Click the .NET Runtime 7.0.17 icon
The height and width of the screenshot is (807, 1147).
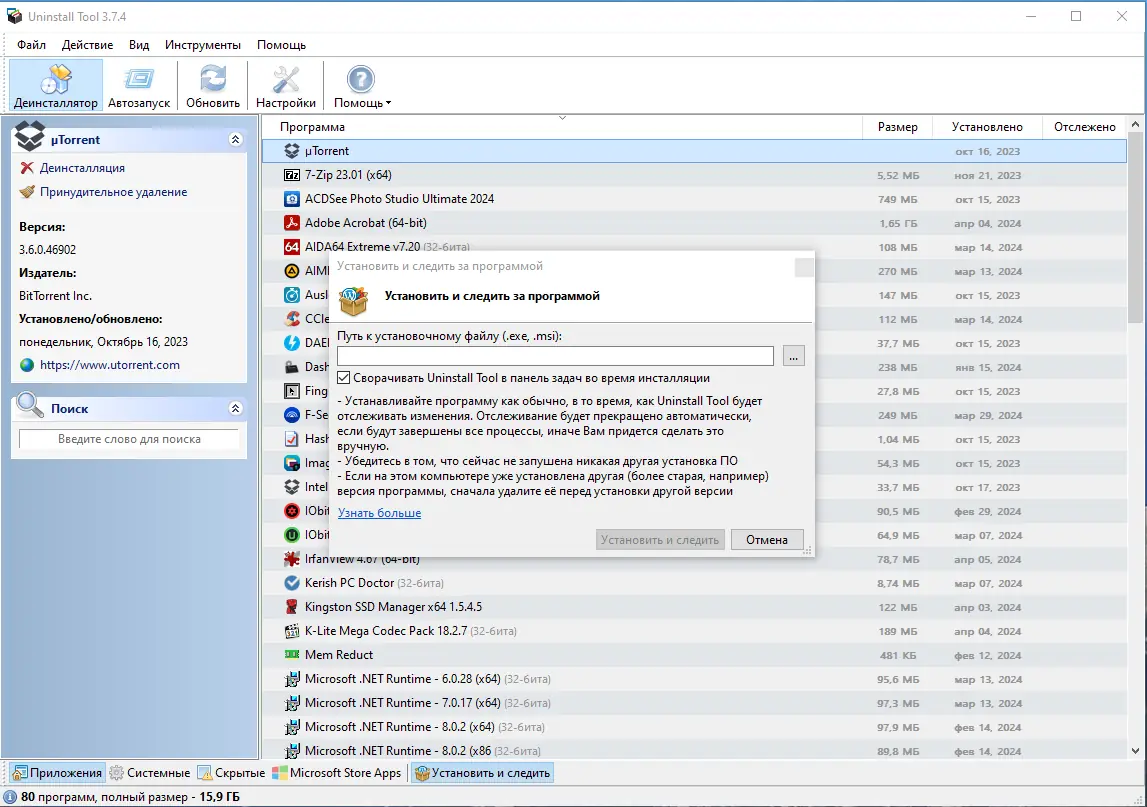(292, 703)
